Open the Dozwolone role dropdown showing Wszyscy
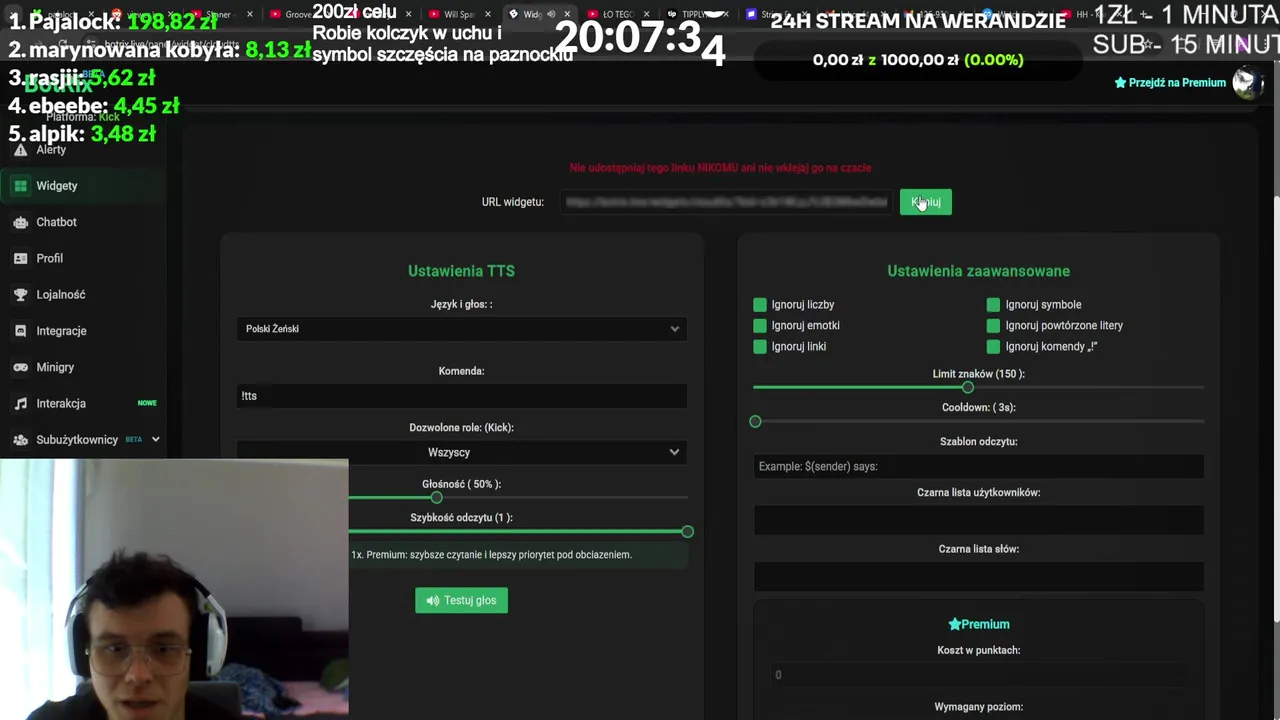Viewport: 1280px width, 720px height. click(x=461, y=452)
